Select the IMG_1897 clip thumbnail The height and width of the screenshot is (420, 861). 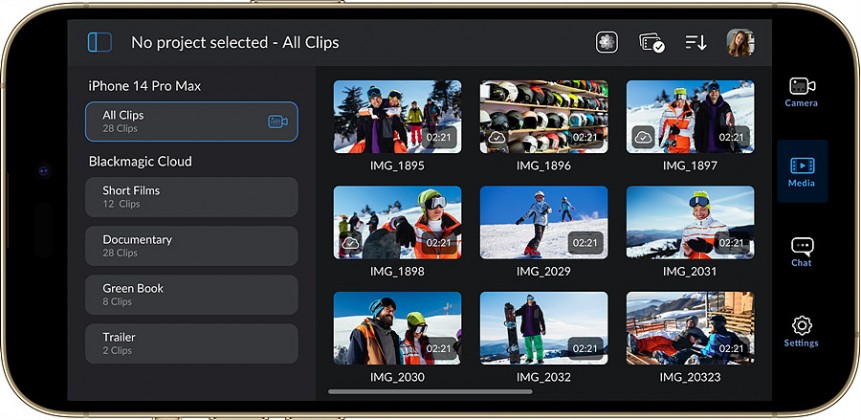(690, 116)
